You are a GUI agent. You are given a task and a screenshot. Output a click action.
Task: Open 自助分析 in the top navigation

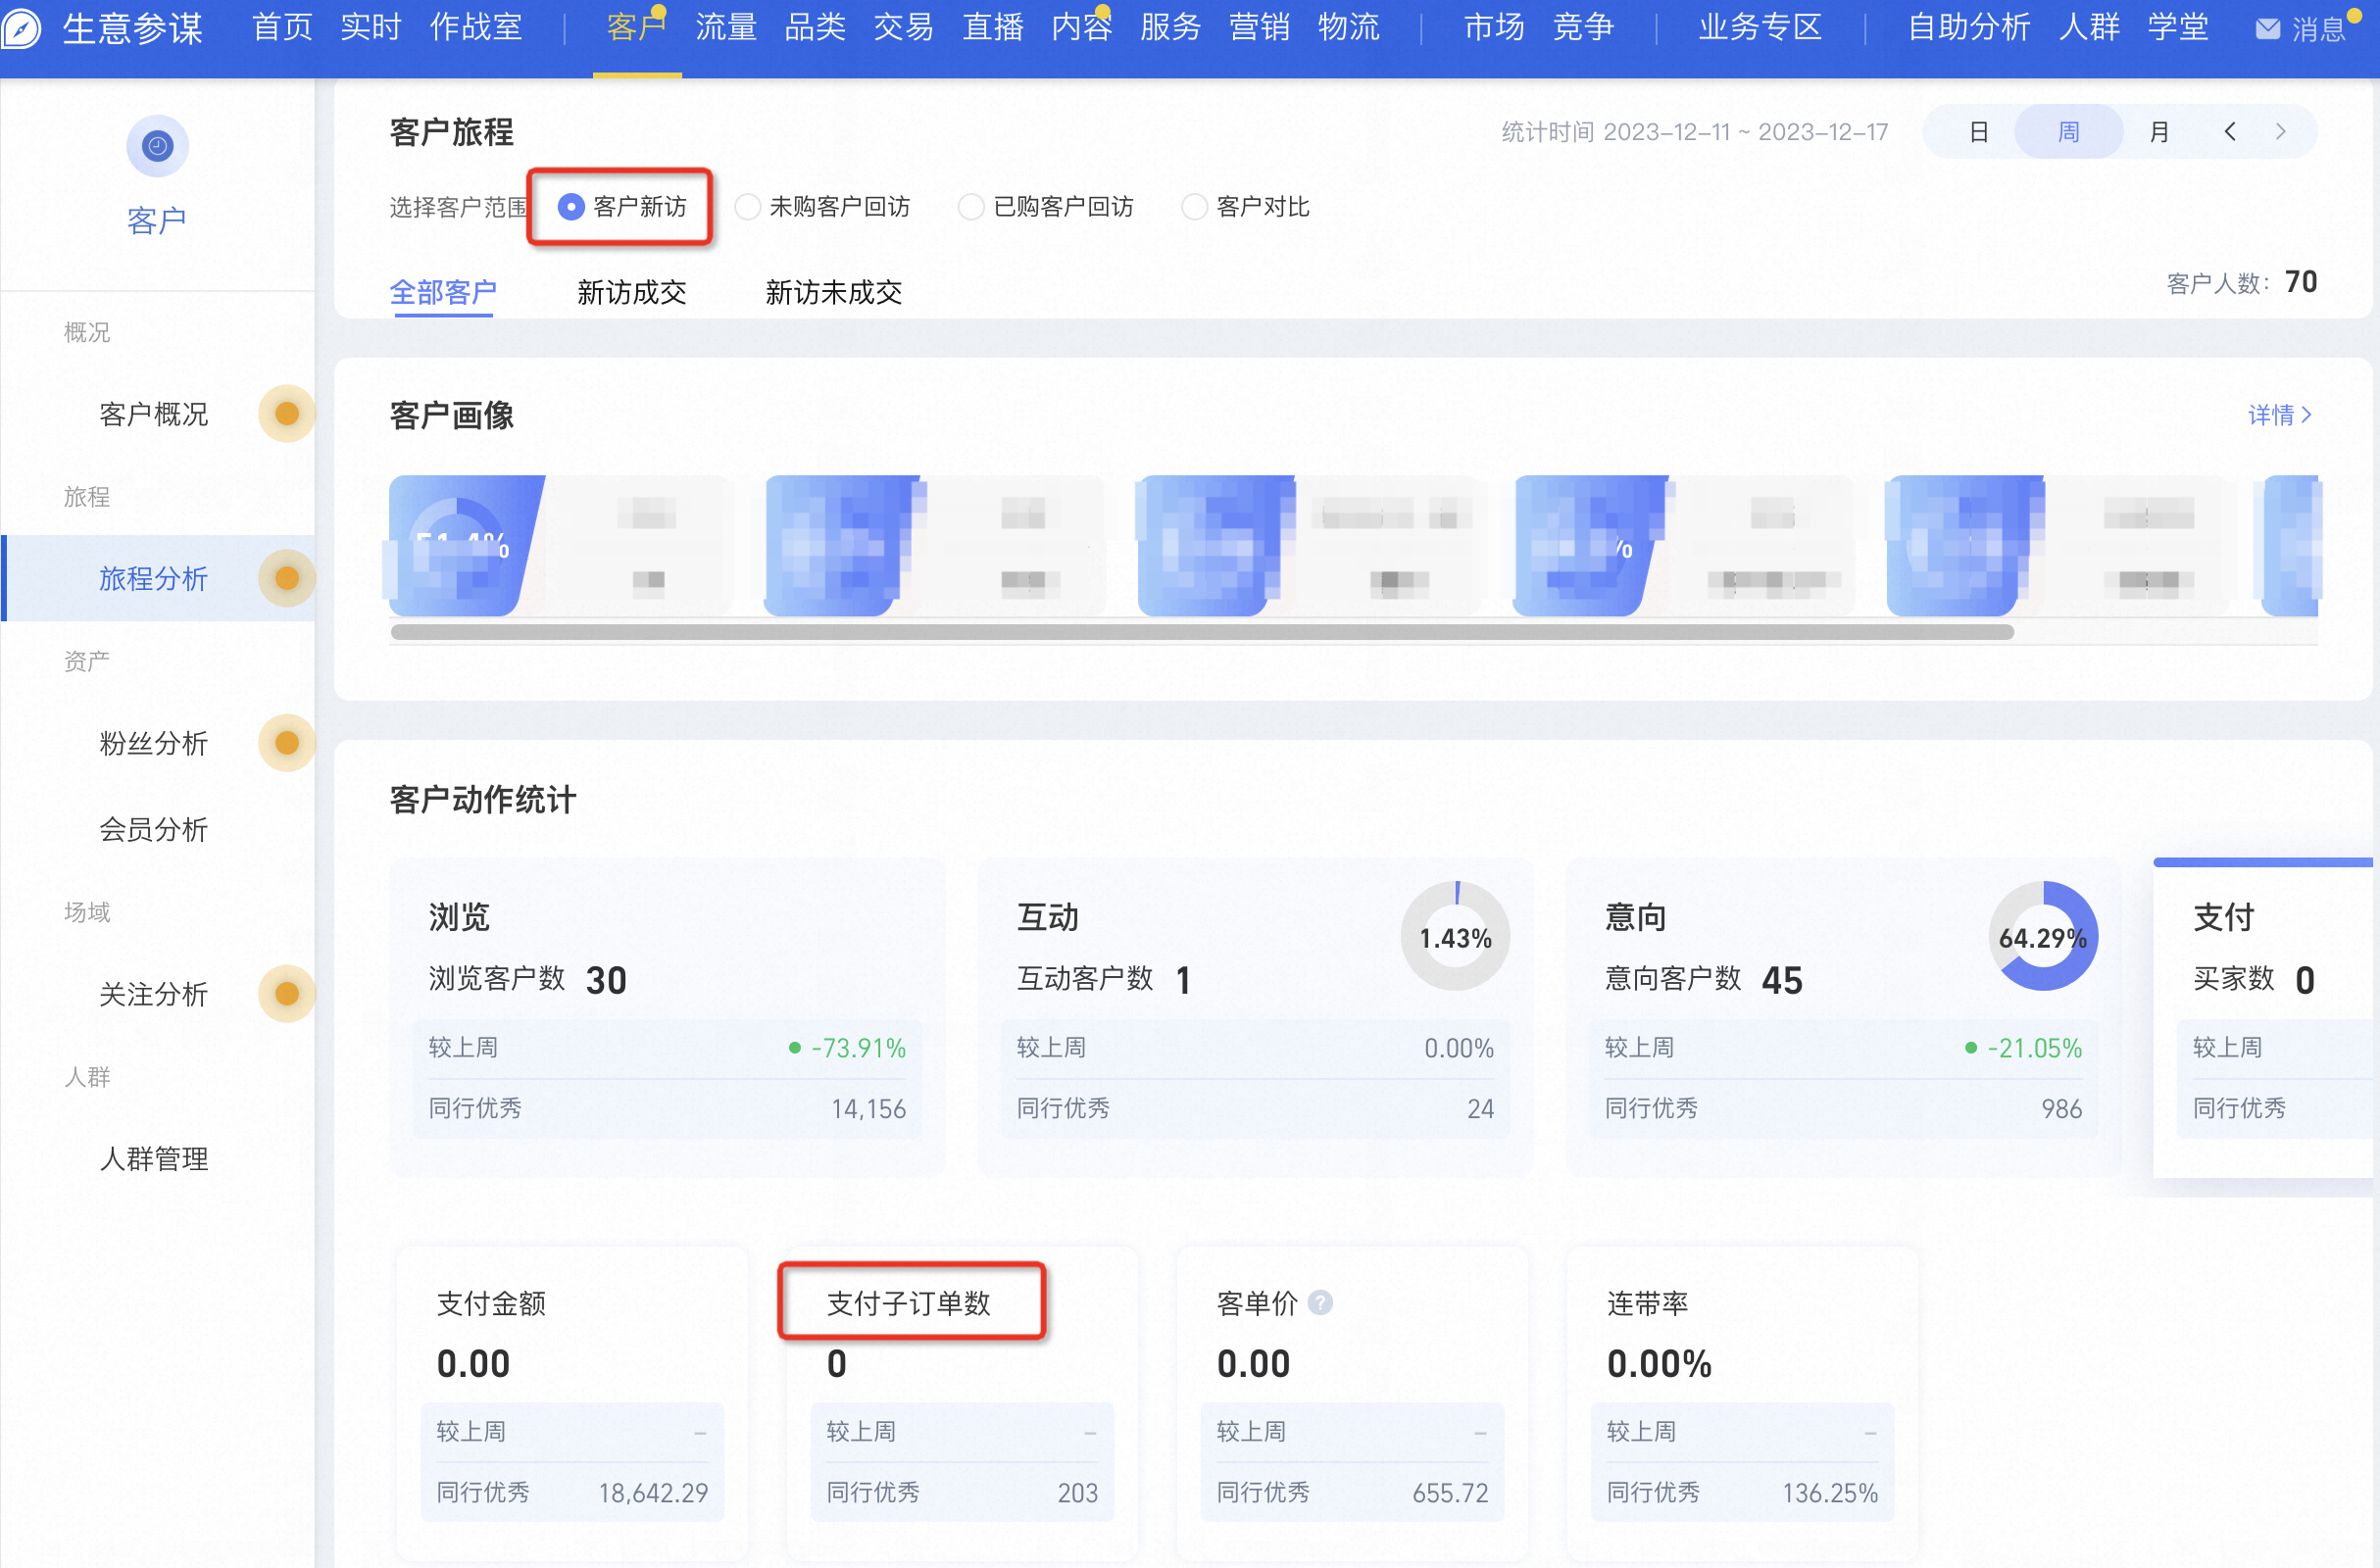pyautogui.click(x=1968, y=27)
